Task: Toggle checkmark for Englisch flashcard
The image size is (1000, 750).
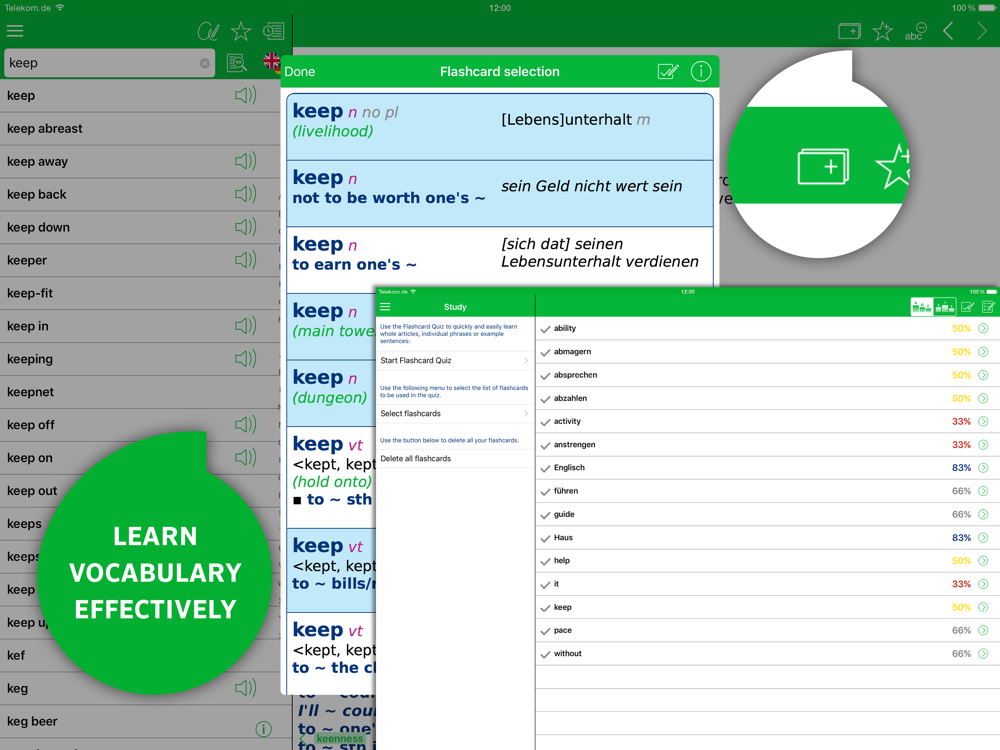Action: [x=545, y=468]
